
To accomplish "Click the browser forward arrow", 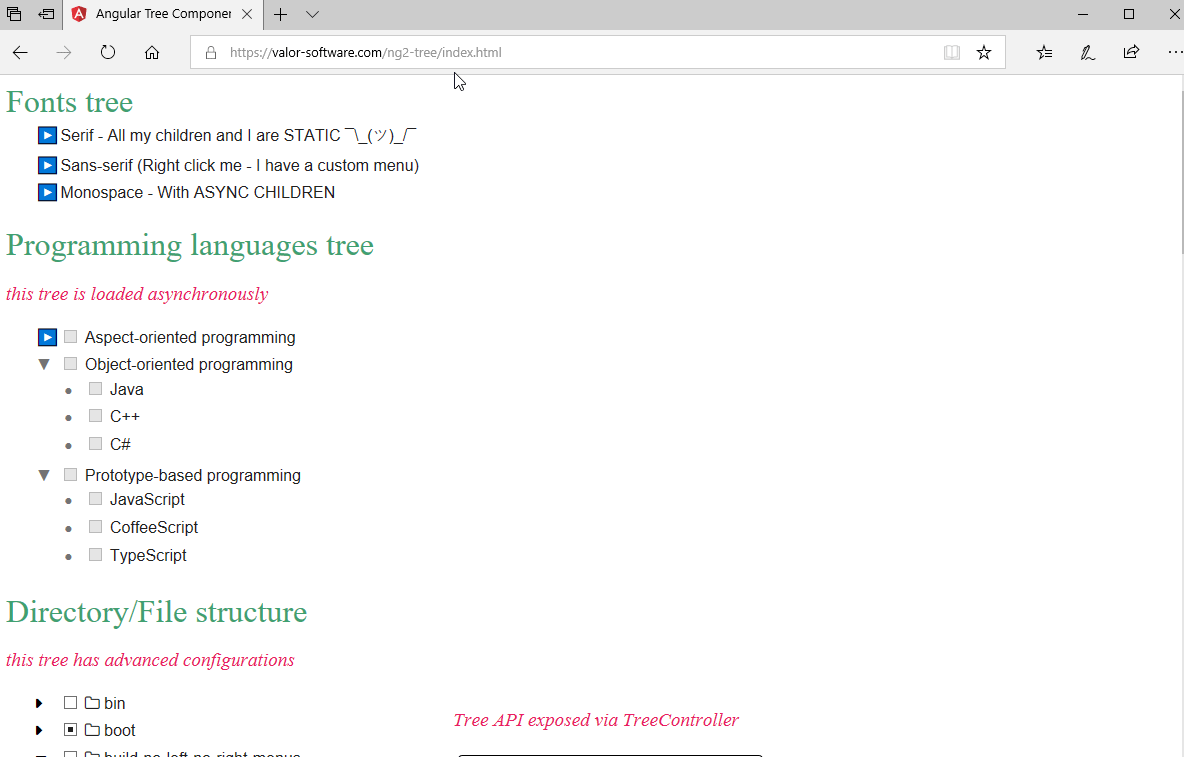I will pos(64,52).
